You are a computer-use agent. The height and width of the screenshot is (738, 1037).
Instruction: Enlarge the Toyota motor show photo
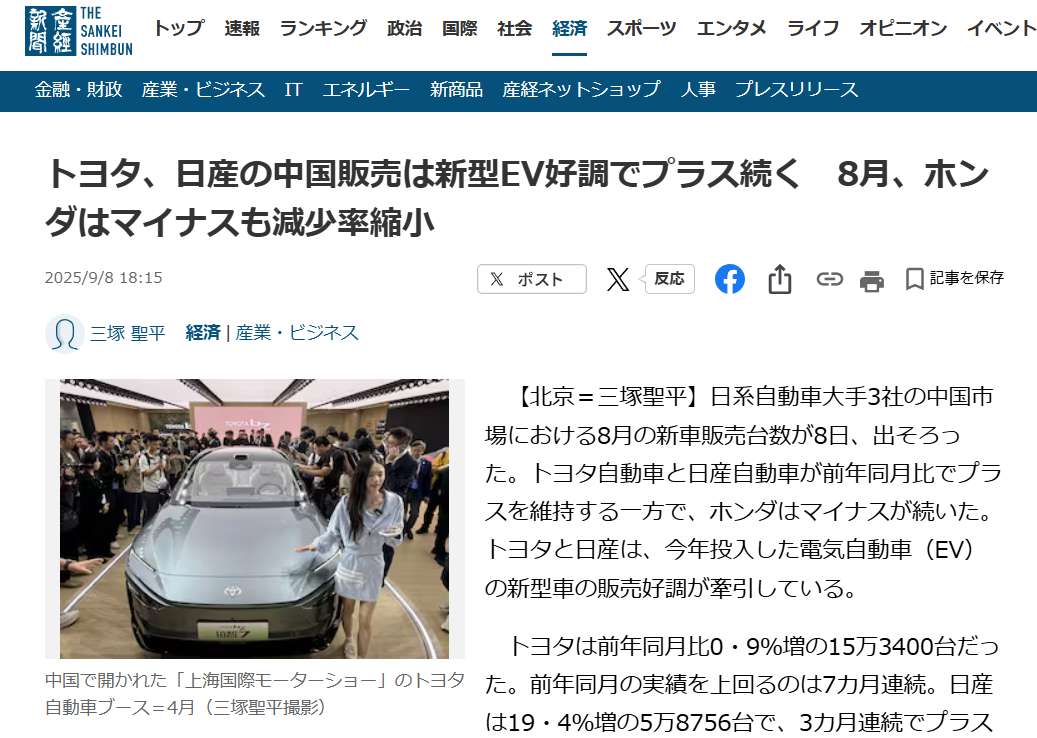point(255,518)
